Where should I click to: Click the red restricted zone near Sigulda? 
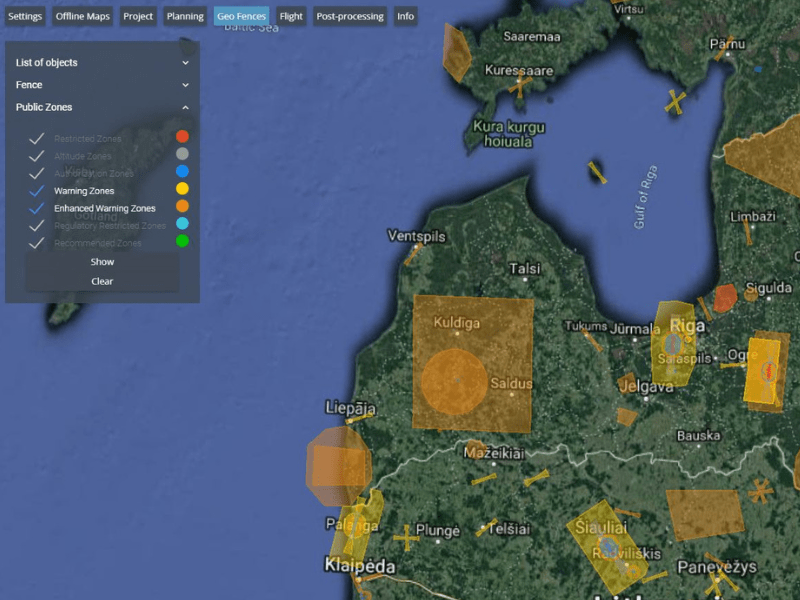click(x=725, y=298)
